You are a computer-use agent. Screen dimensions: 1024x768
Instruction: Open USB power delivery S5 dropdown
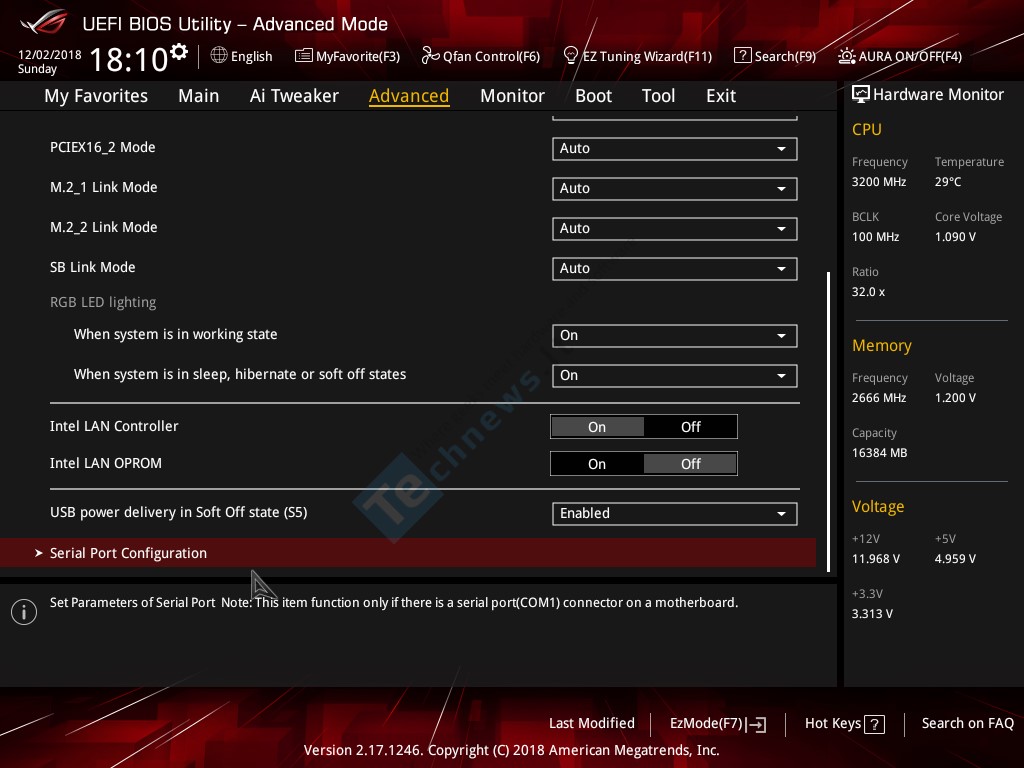(x=675, y=513)
